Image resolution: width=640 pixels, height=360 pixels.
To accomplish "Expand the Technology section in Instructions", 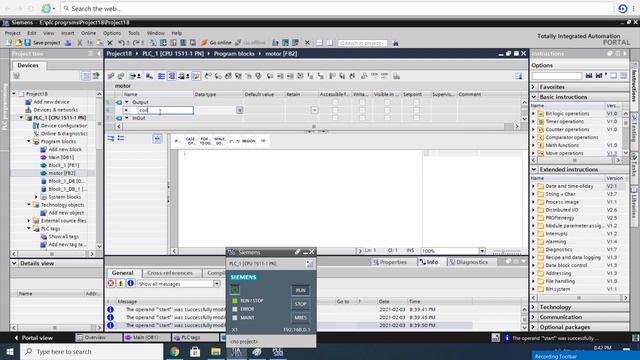I will coord(533,307).
